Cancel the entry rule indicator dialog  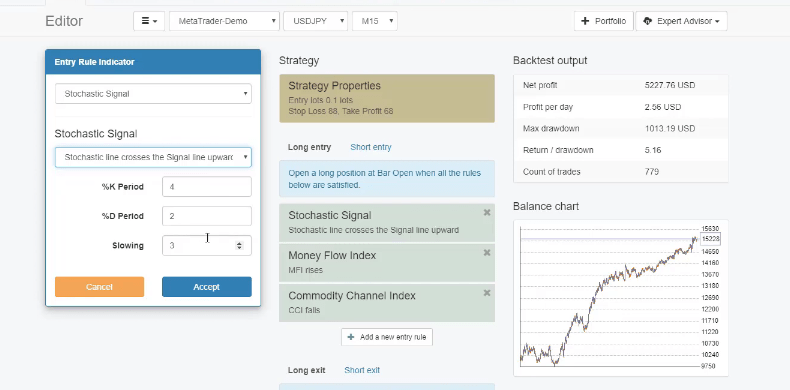tap(99, 287)
